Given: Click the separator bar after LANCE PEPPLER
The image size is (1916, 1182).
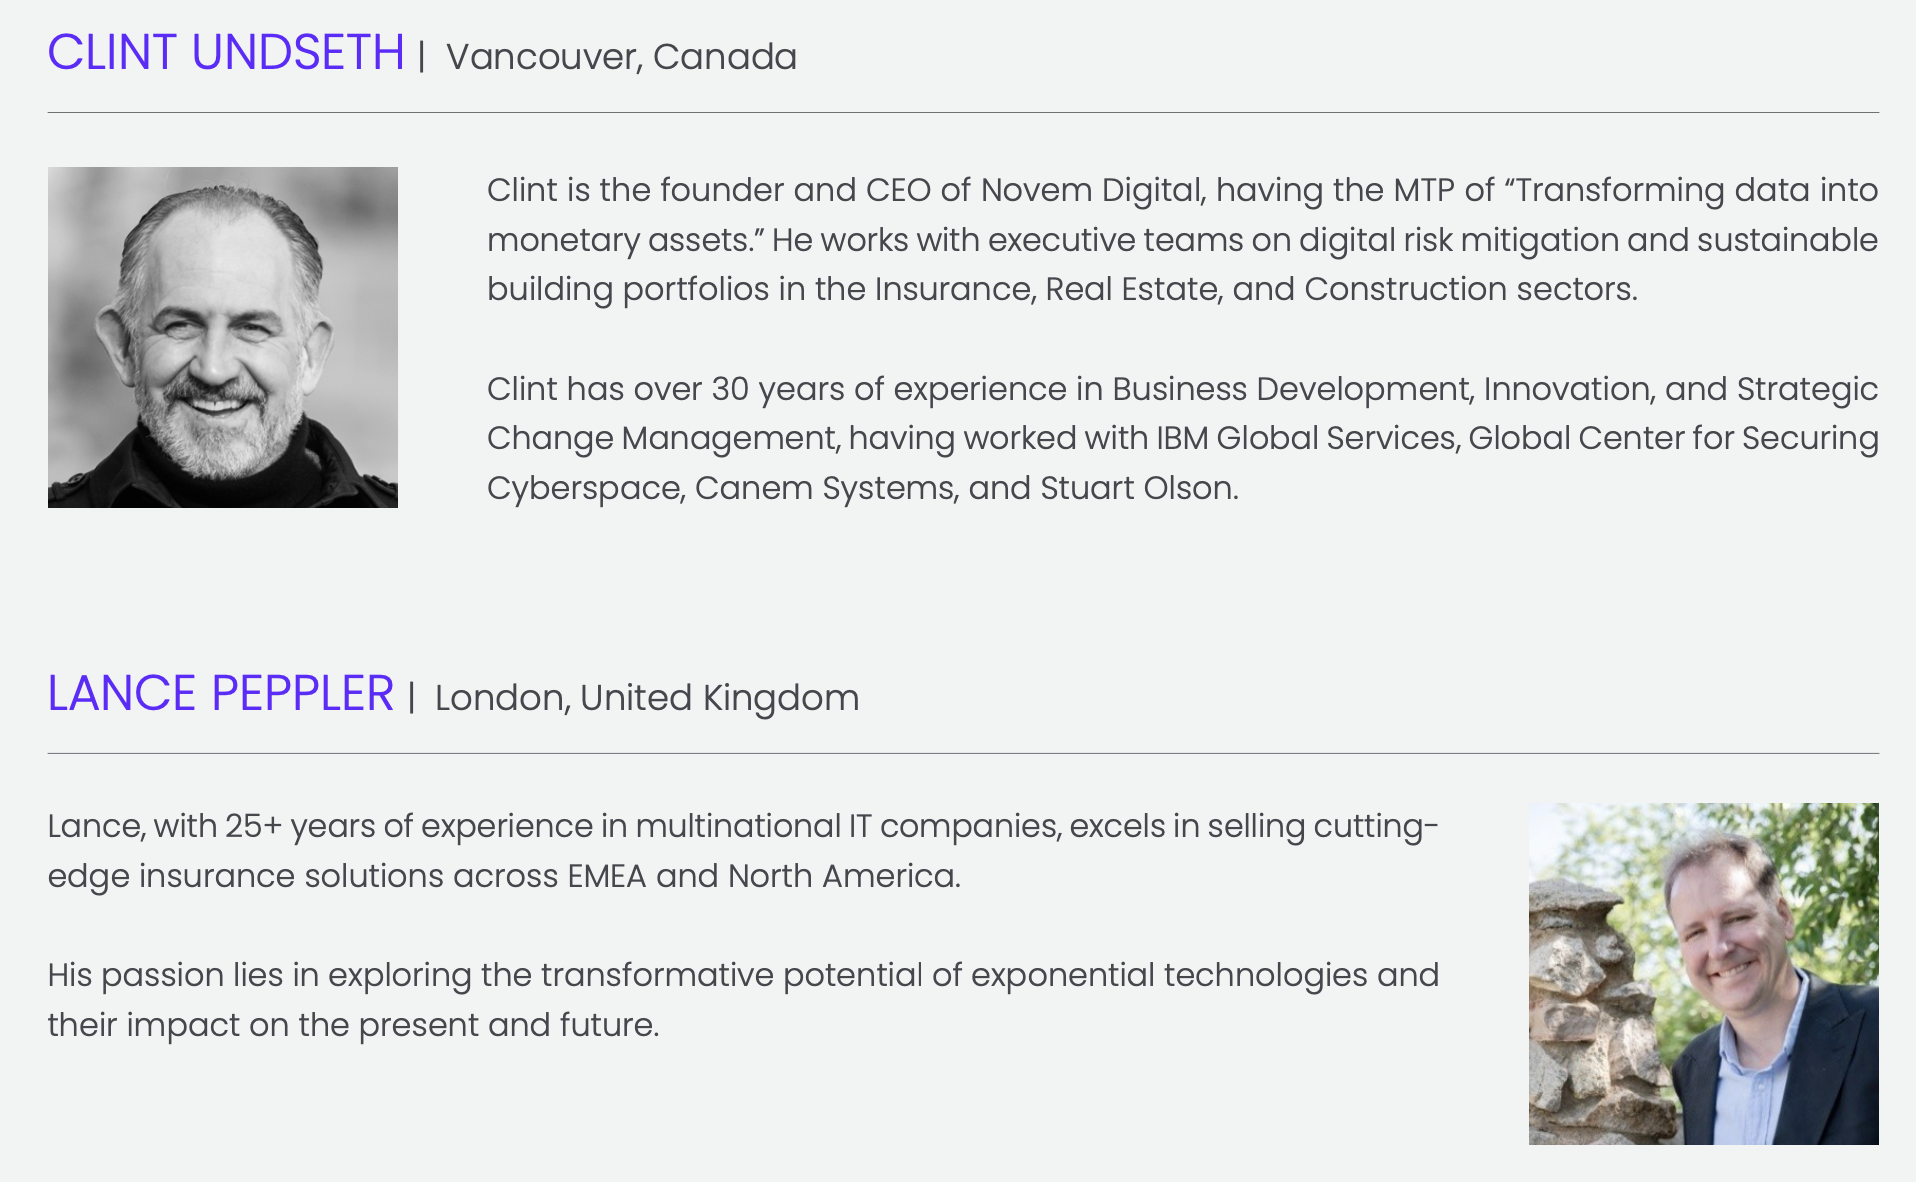Looking at the screenshot, I should [411, 697].
